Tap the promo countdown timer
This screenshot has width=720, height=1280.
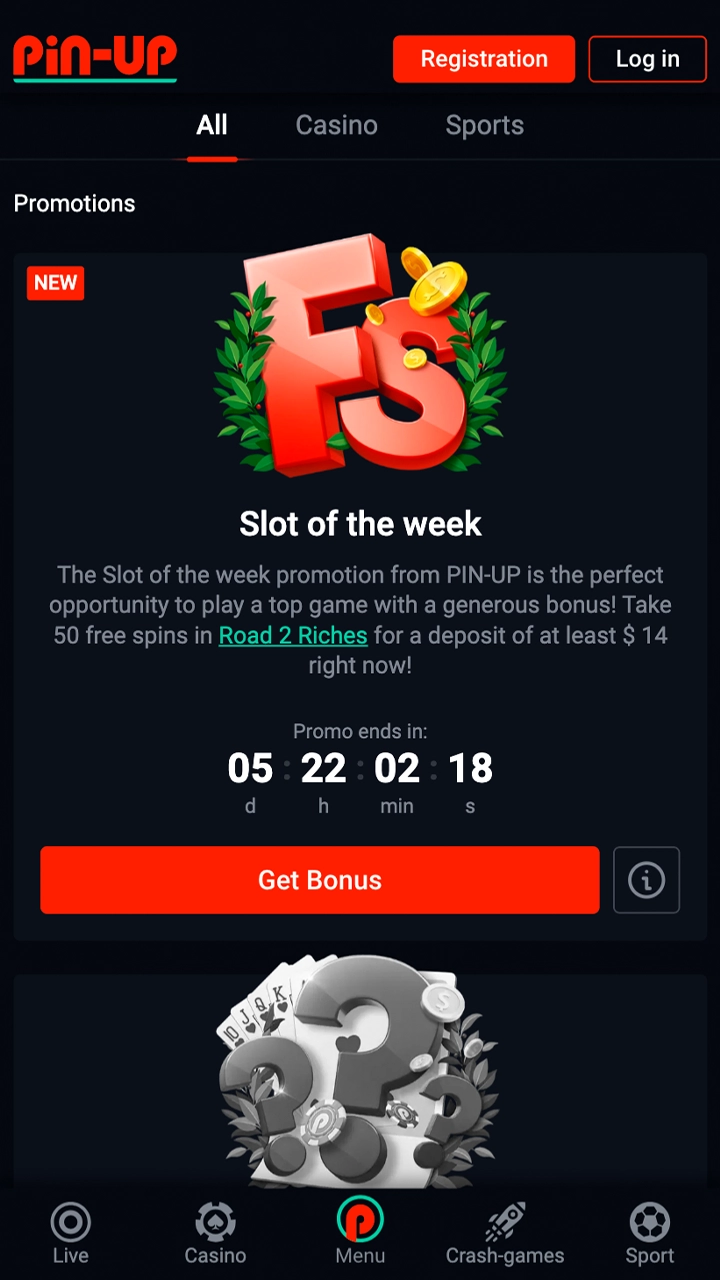coord(360,780)
